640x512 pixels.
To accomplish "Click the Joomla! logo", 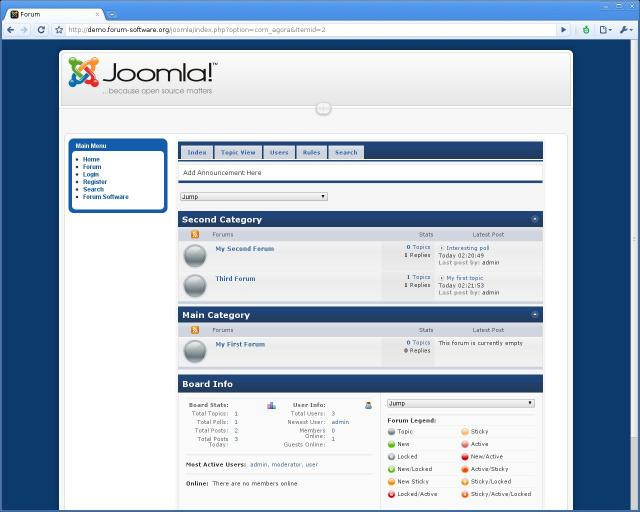I will pyautogui.click(x=142, y=74).
